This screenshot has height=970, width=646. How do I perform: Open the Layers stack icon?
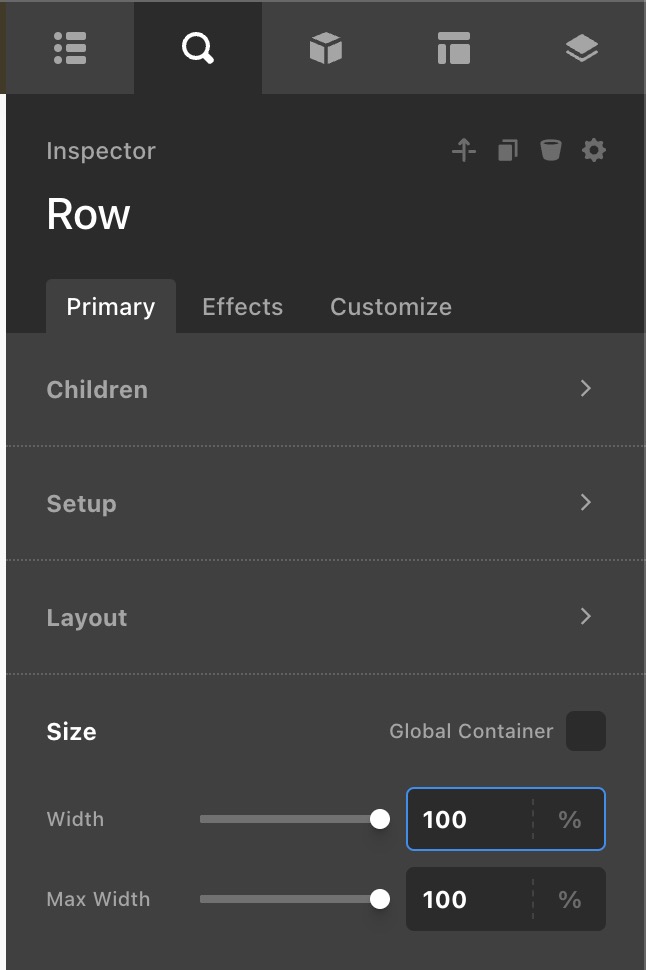(x=582, y=48)
